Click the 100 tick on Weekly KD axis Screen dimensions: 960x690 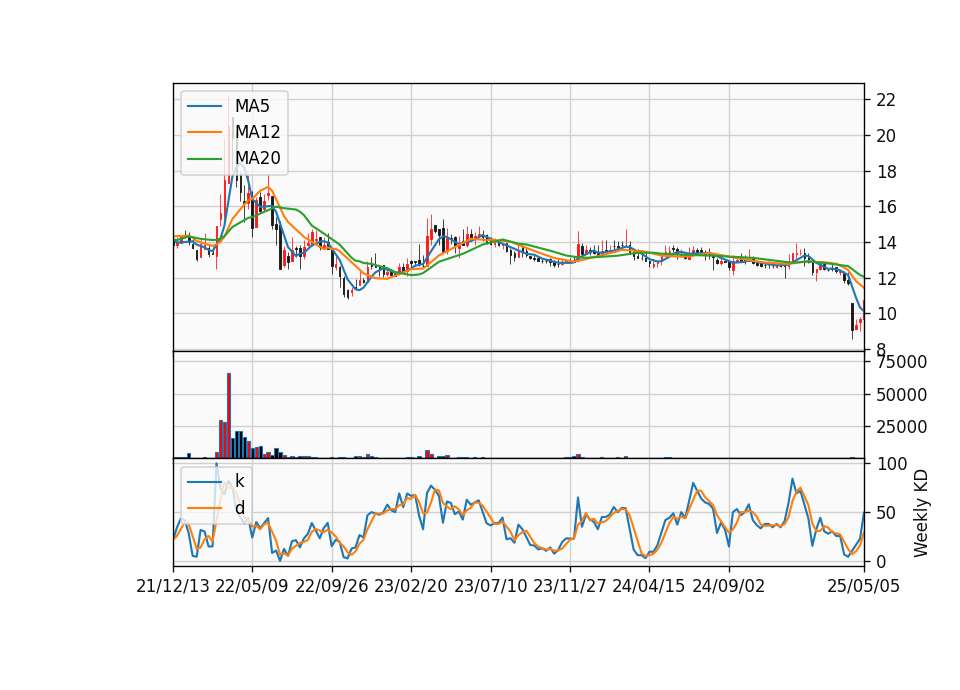point(892,464)
